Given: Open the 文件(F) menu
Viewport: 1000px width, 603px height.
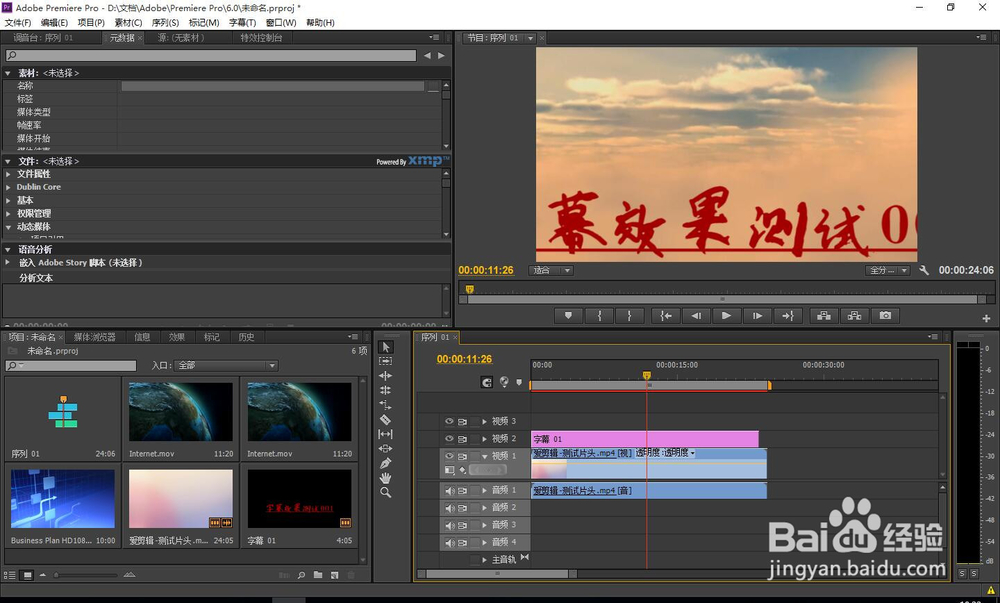Looking at the screenshot, I should (x=18, y=22).
